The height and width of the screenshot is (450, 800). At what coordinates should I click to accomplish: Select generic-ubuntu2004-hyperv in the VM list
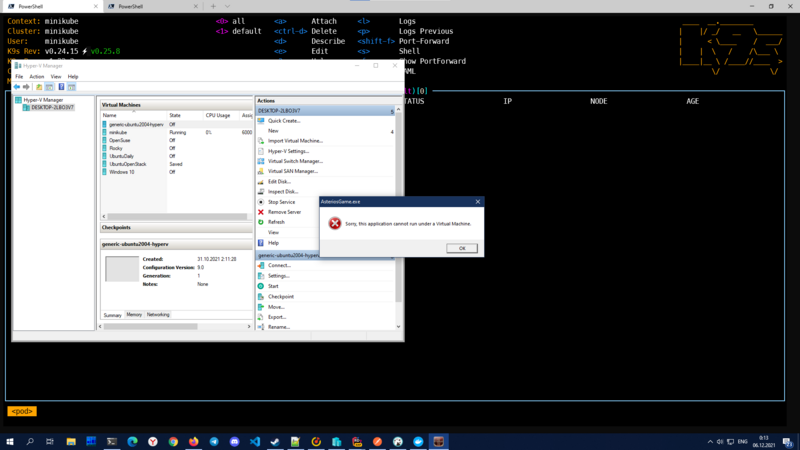177,124
